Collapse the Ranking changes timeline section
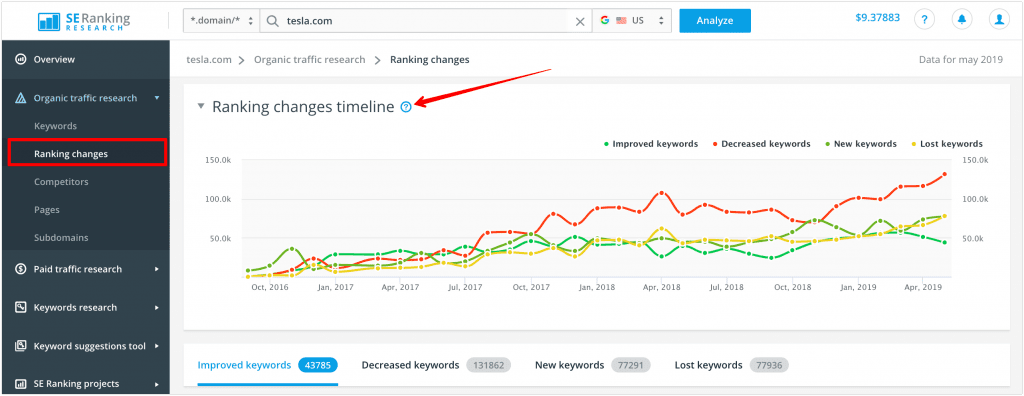Viewport: 1024px width, 396px height. (x=201, y=106)
